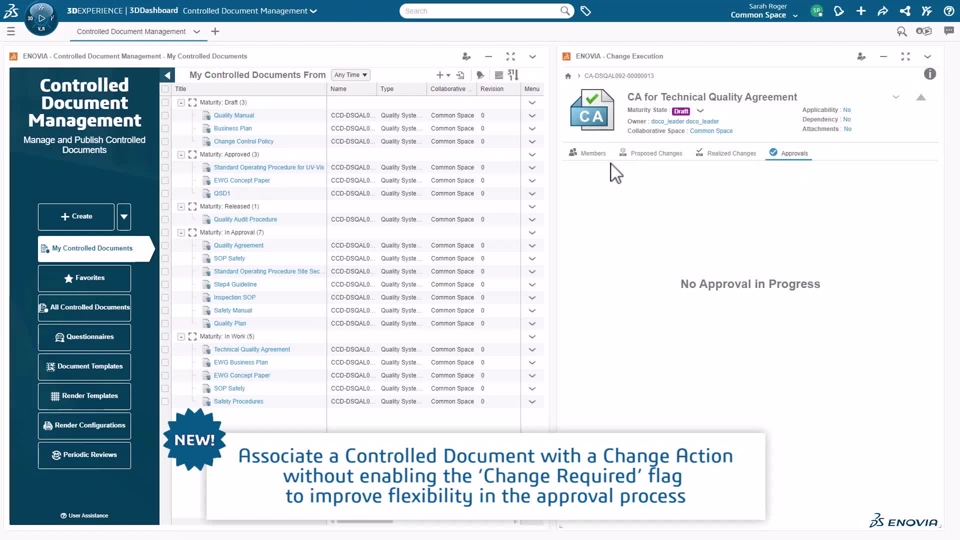Maximize the My Controlled Documents widget
The height and width of the screenshot is (540, 960).
tap(511, 56)
